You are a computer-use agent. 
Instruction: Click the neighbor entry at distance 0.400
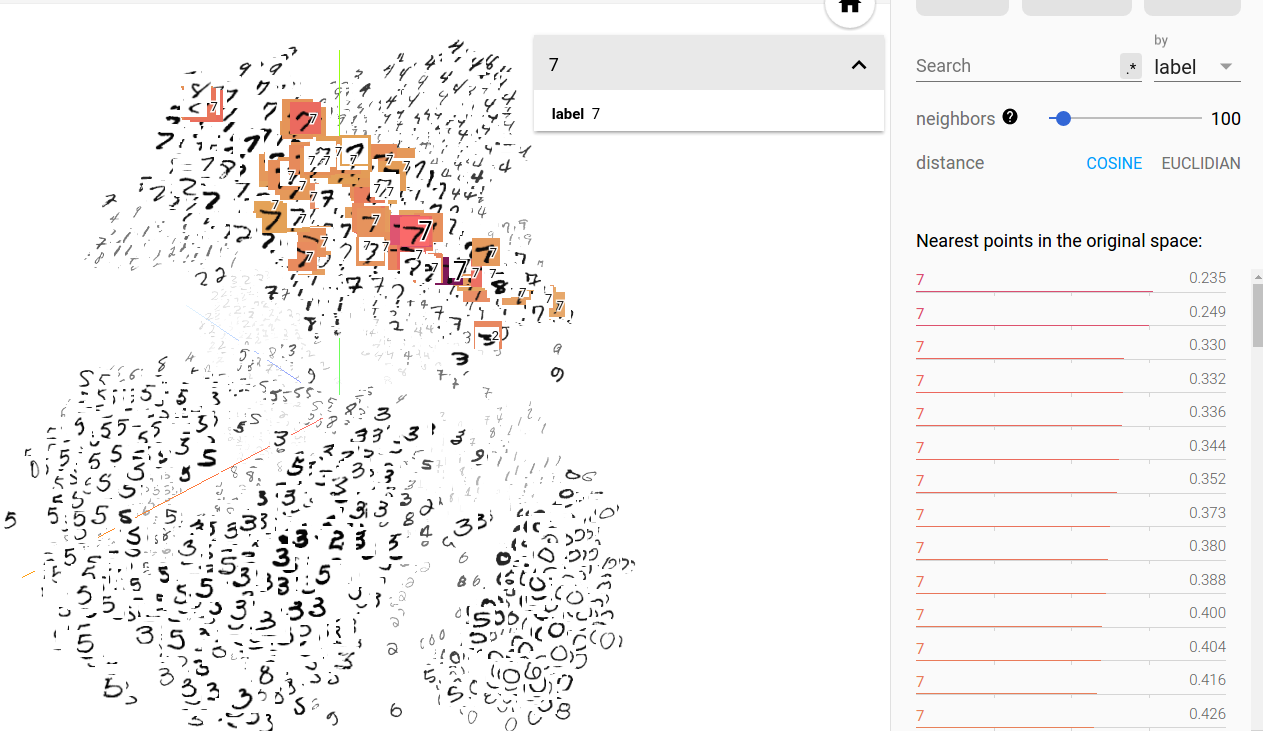point(1070,615)
